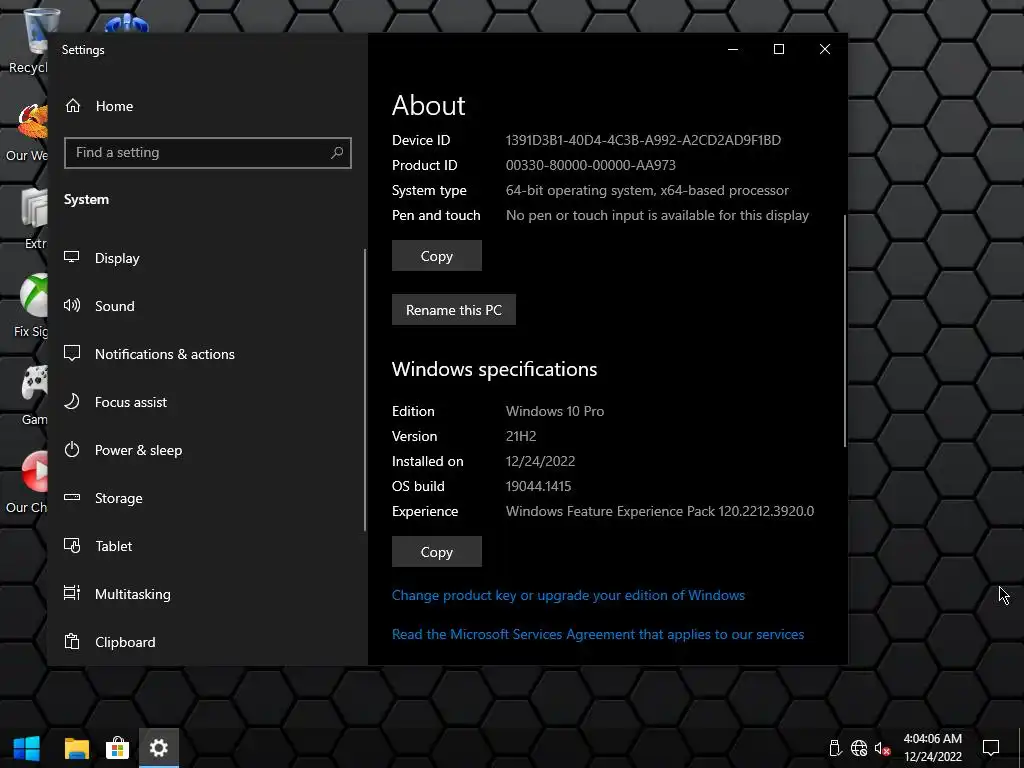The height and width of the screenshot is (768, 1024).
Task: Select the Product ID value 00330-80000-00000-AA973
Action: coord(590,165)
